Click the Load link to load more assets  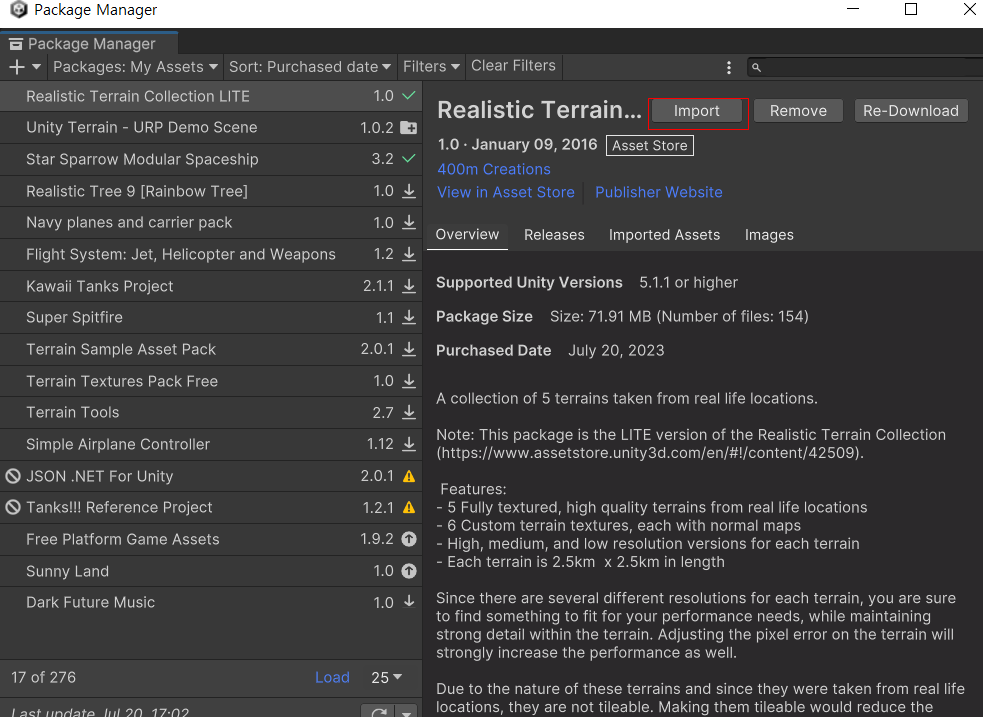pos(332,678)
